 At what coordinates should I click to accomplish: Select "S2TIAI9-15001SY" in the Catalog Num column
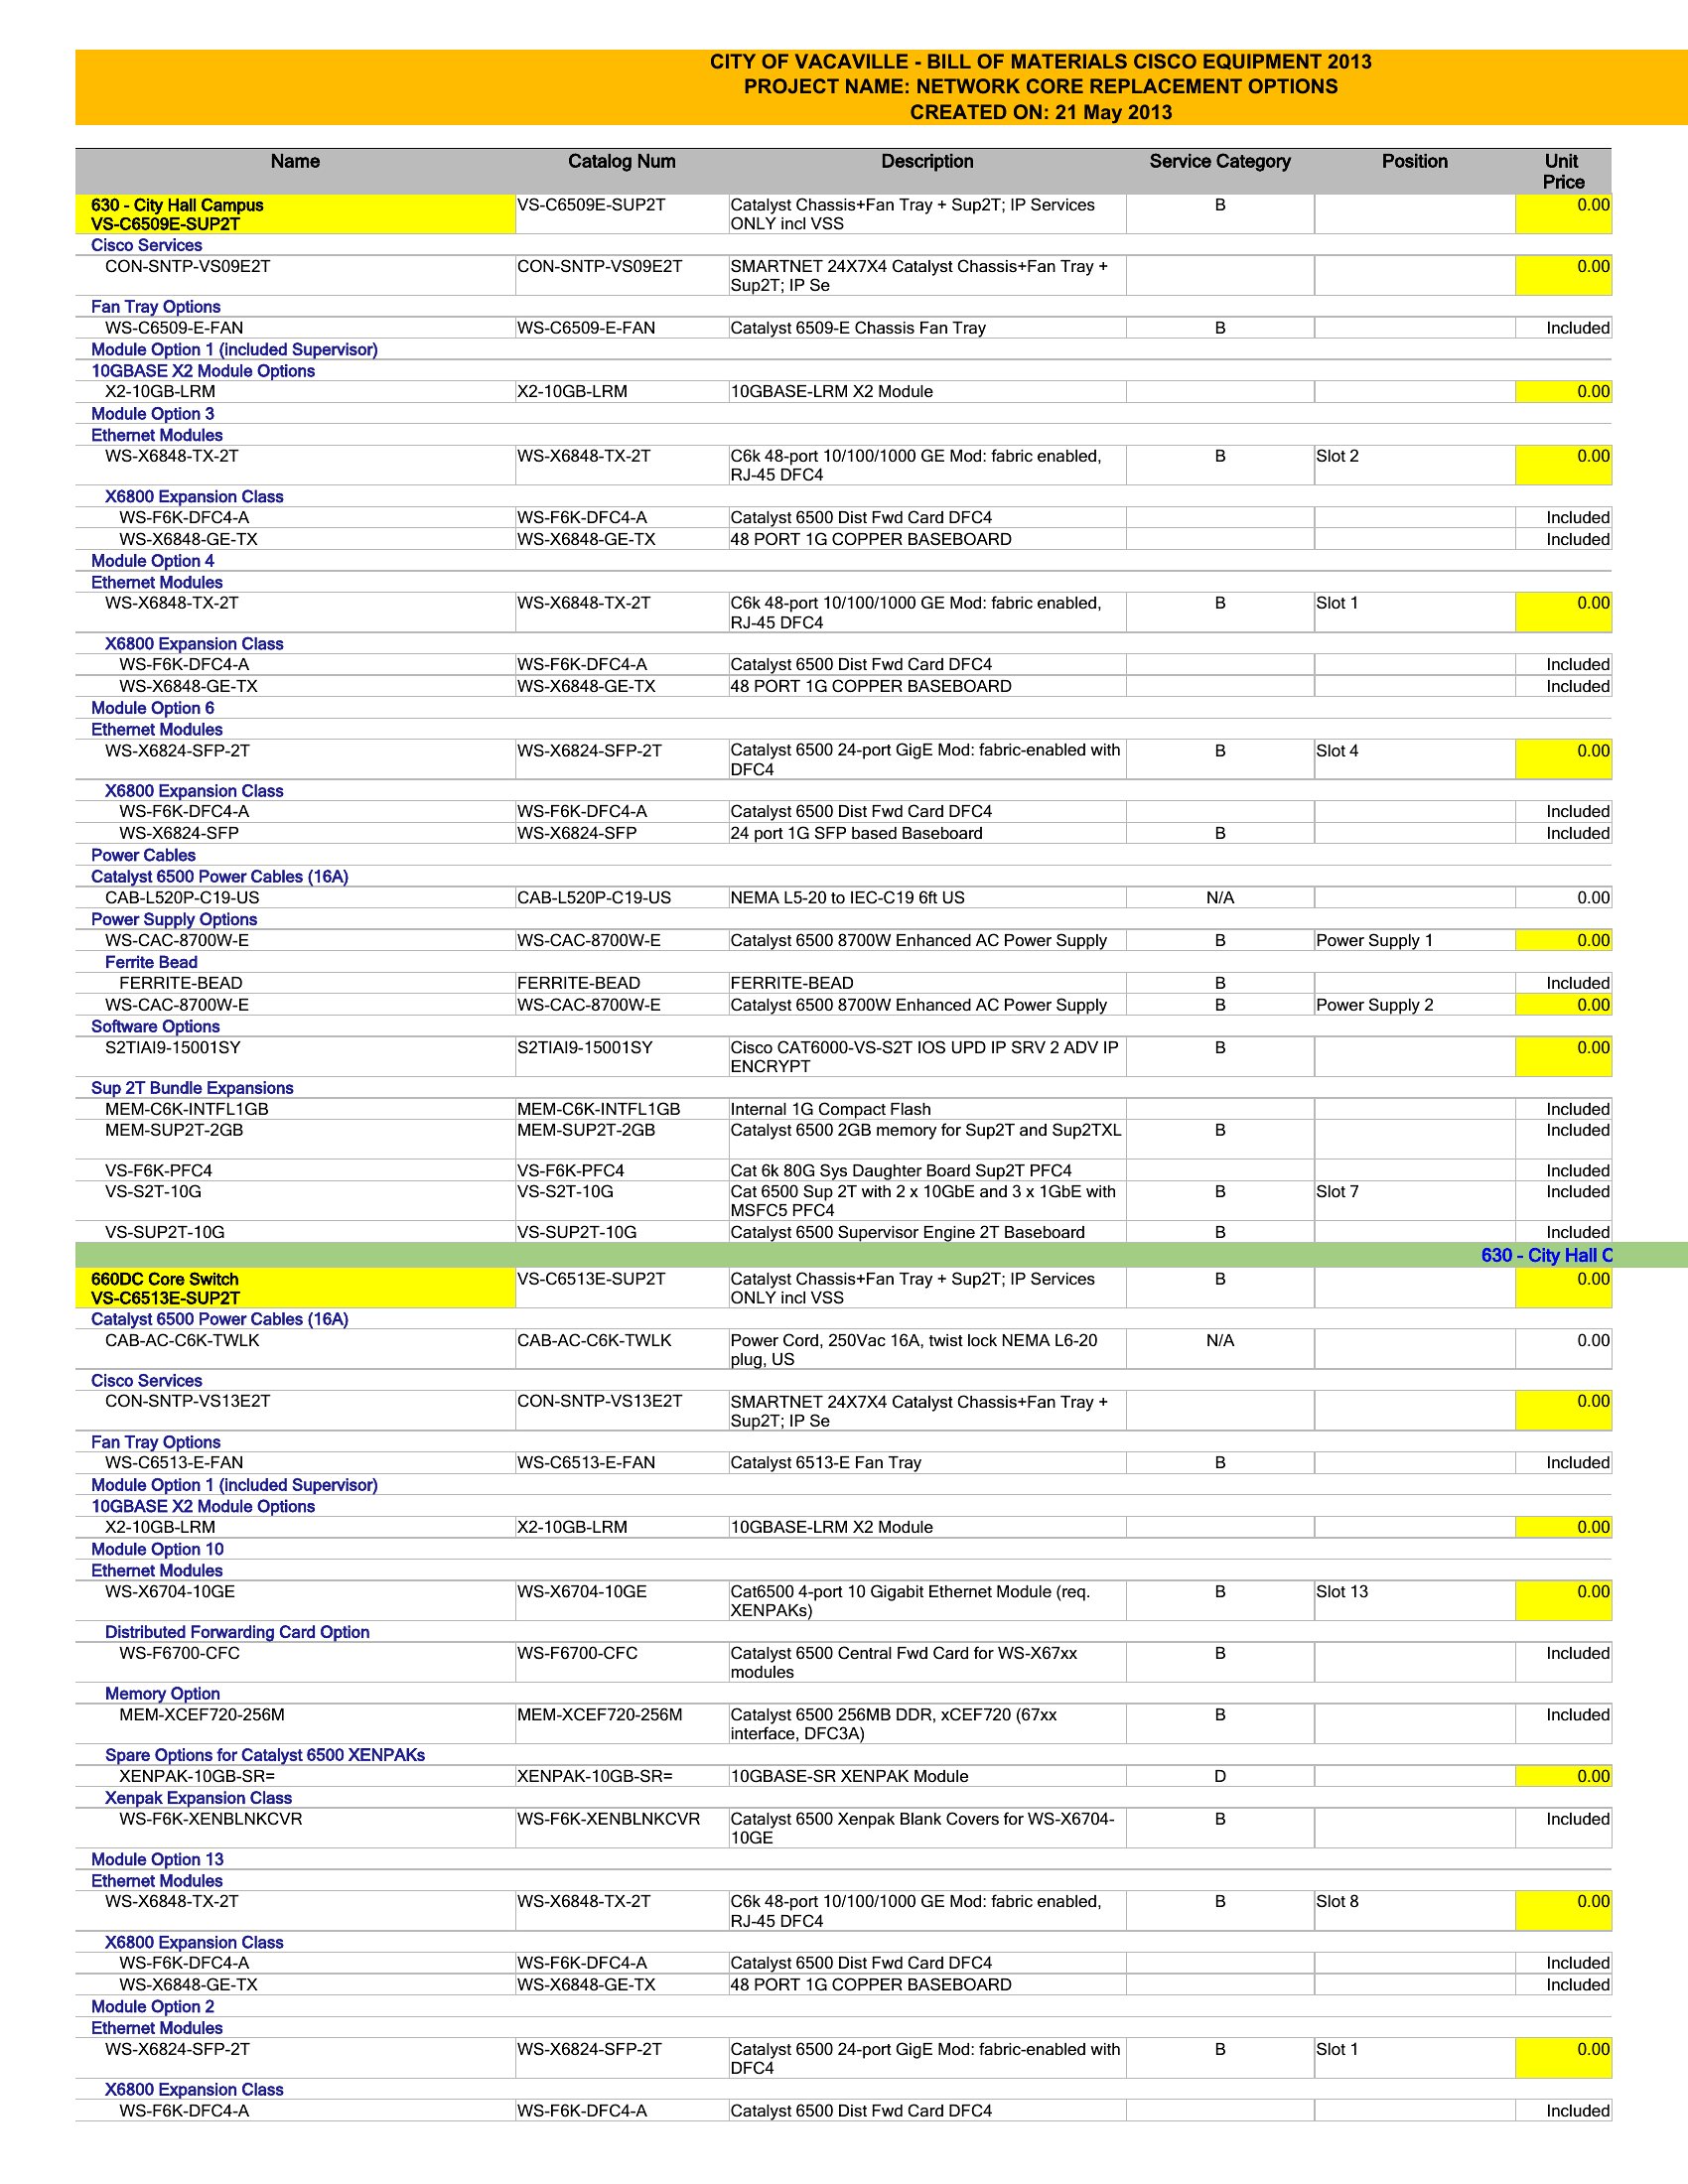pos(584,1048)
